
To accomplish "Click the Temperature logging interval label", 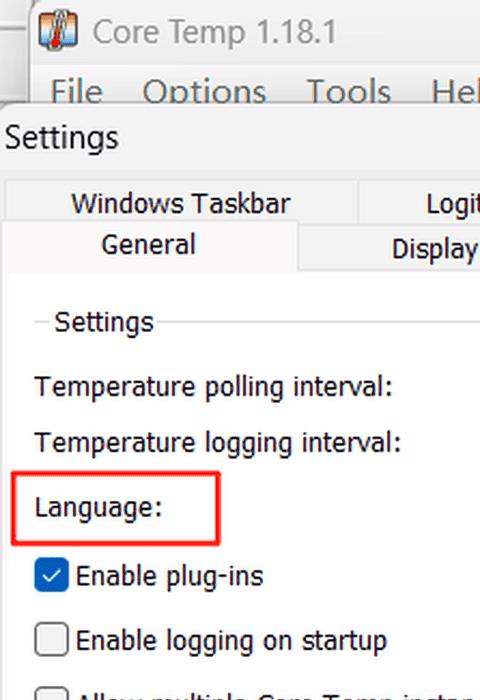I will point(218,443).
